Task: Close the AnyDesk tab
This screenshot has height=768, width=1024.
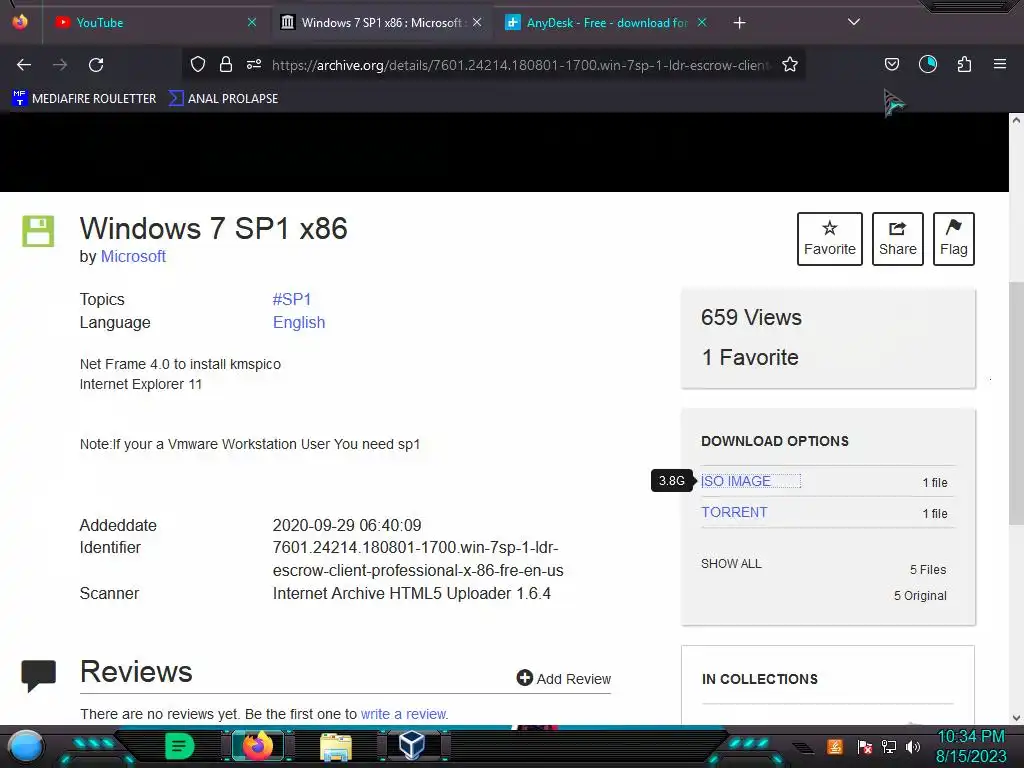Action: pyautogui.click(x=702, y=22)
